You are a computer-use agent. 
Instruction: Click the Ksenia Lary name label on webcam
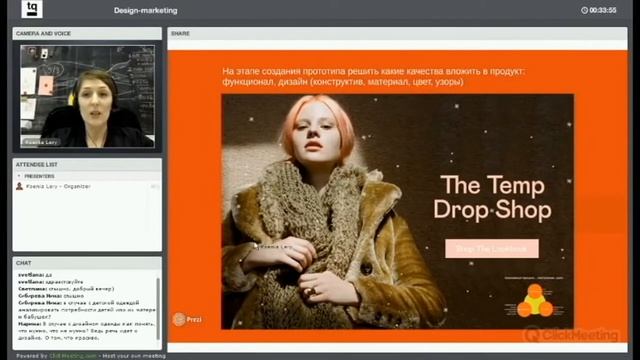pyautogui.click(x=41, y=142)
